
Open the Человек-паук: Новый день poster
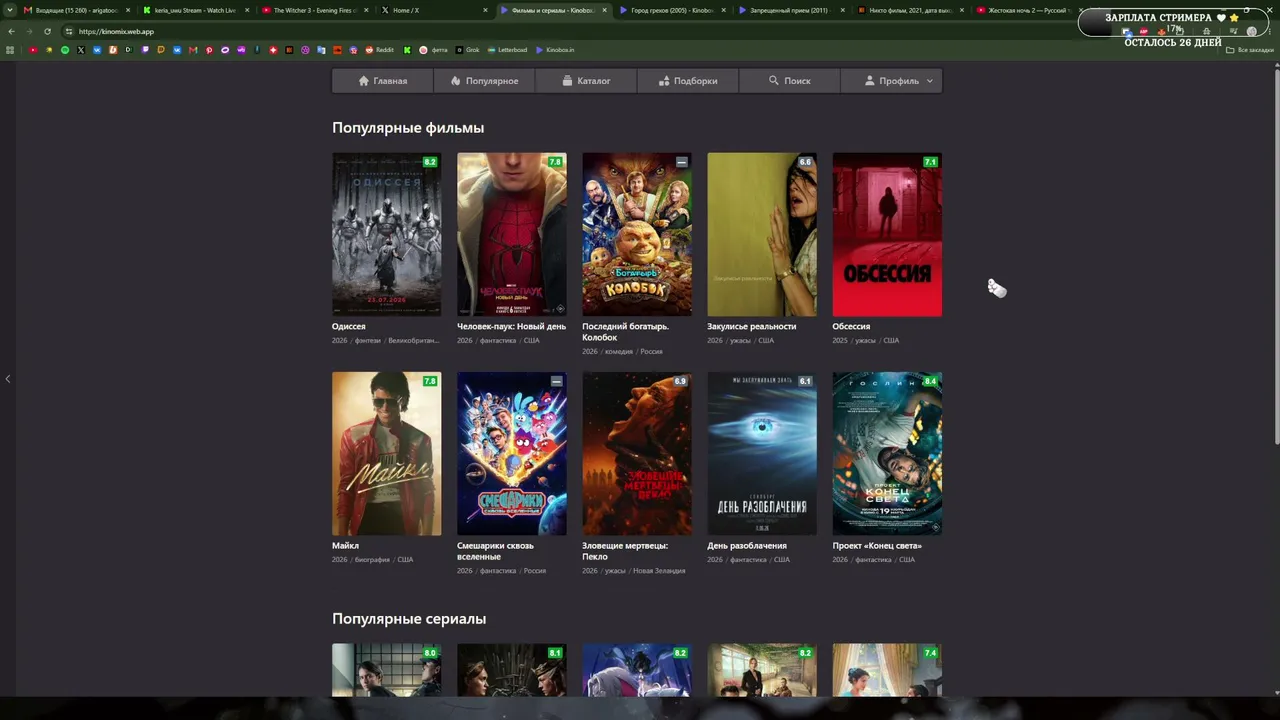coord(512,234)
